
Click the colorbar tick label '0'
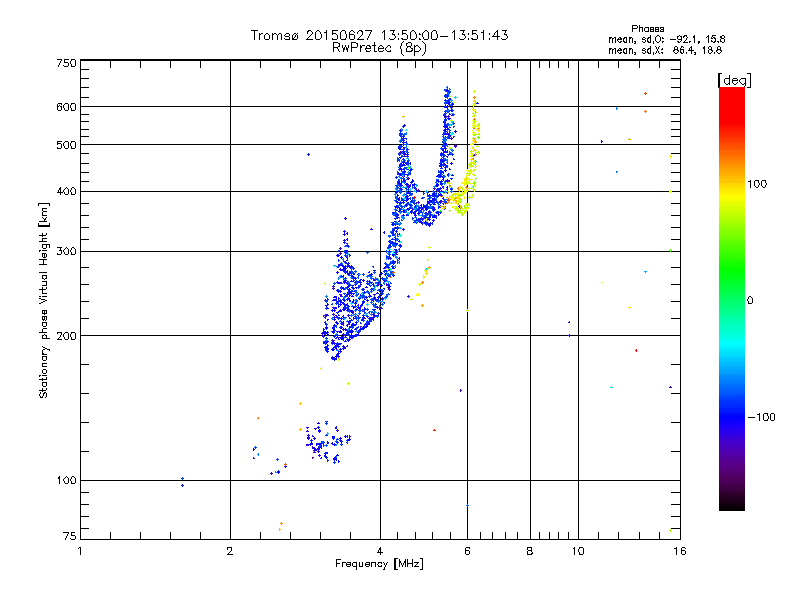[750, 301]
